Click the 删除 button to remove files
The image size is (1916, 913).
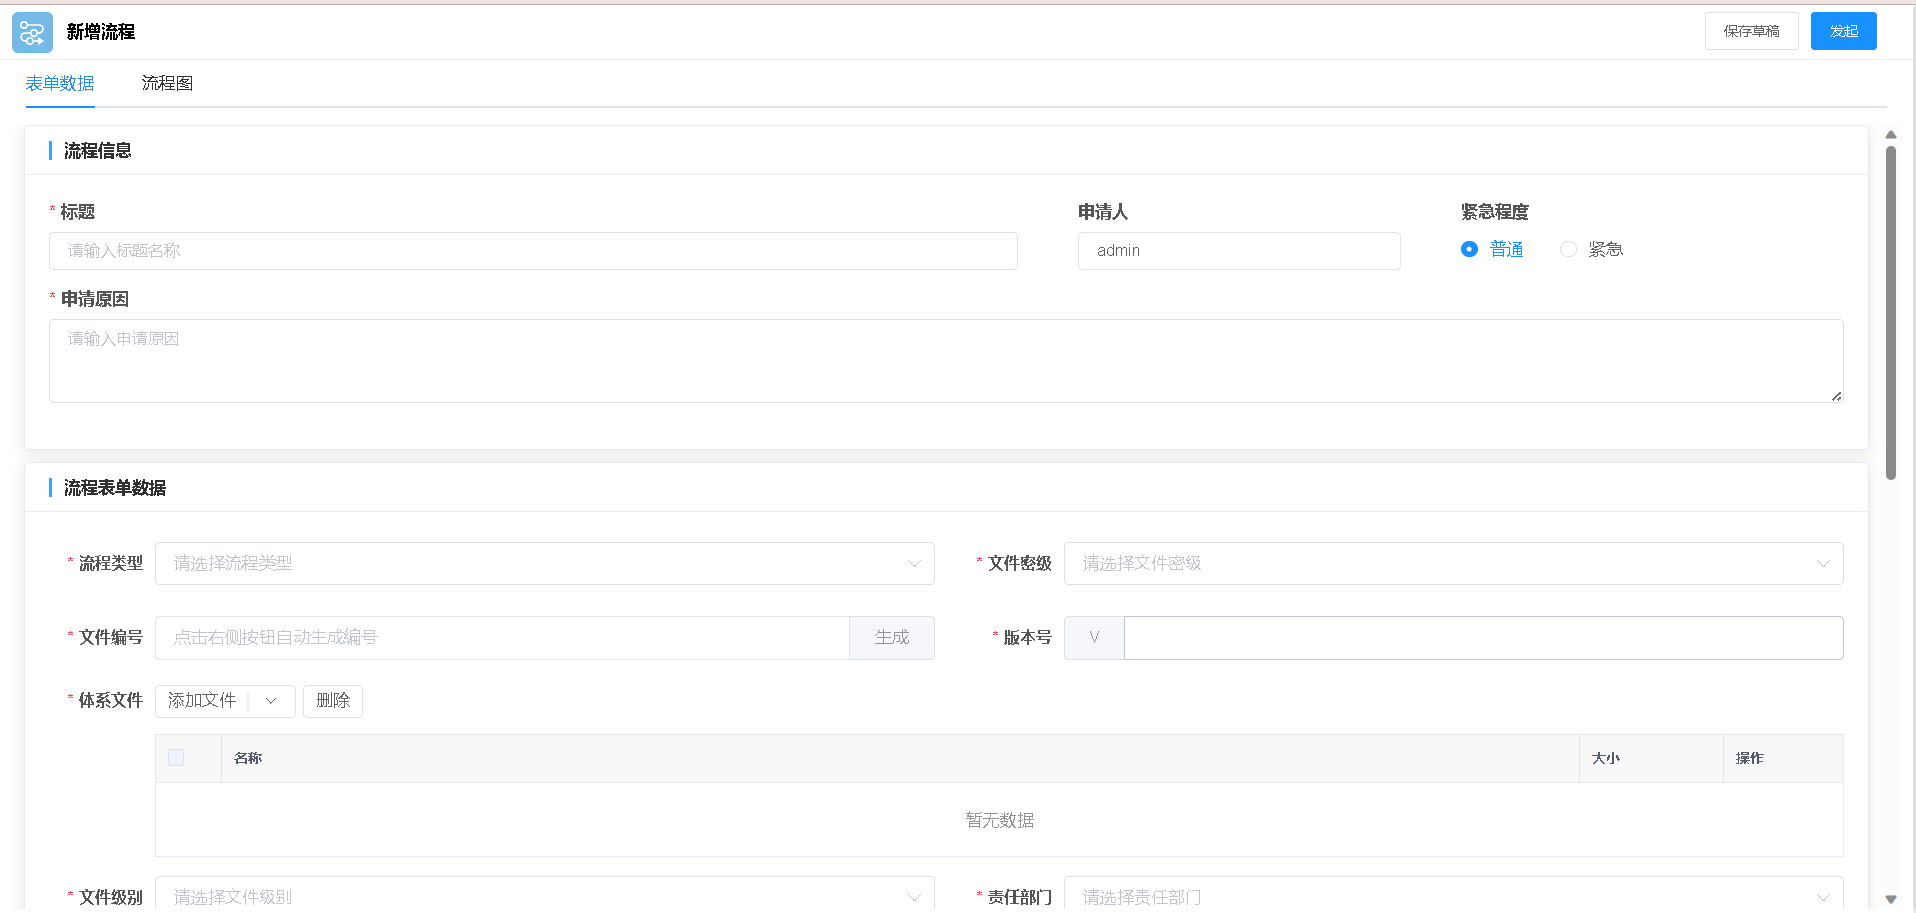point(332,700)
